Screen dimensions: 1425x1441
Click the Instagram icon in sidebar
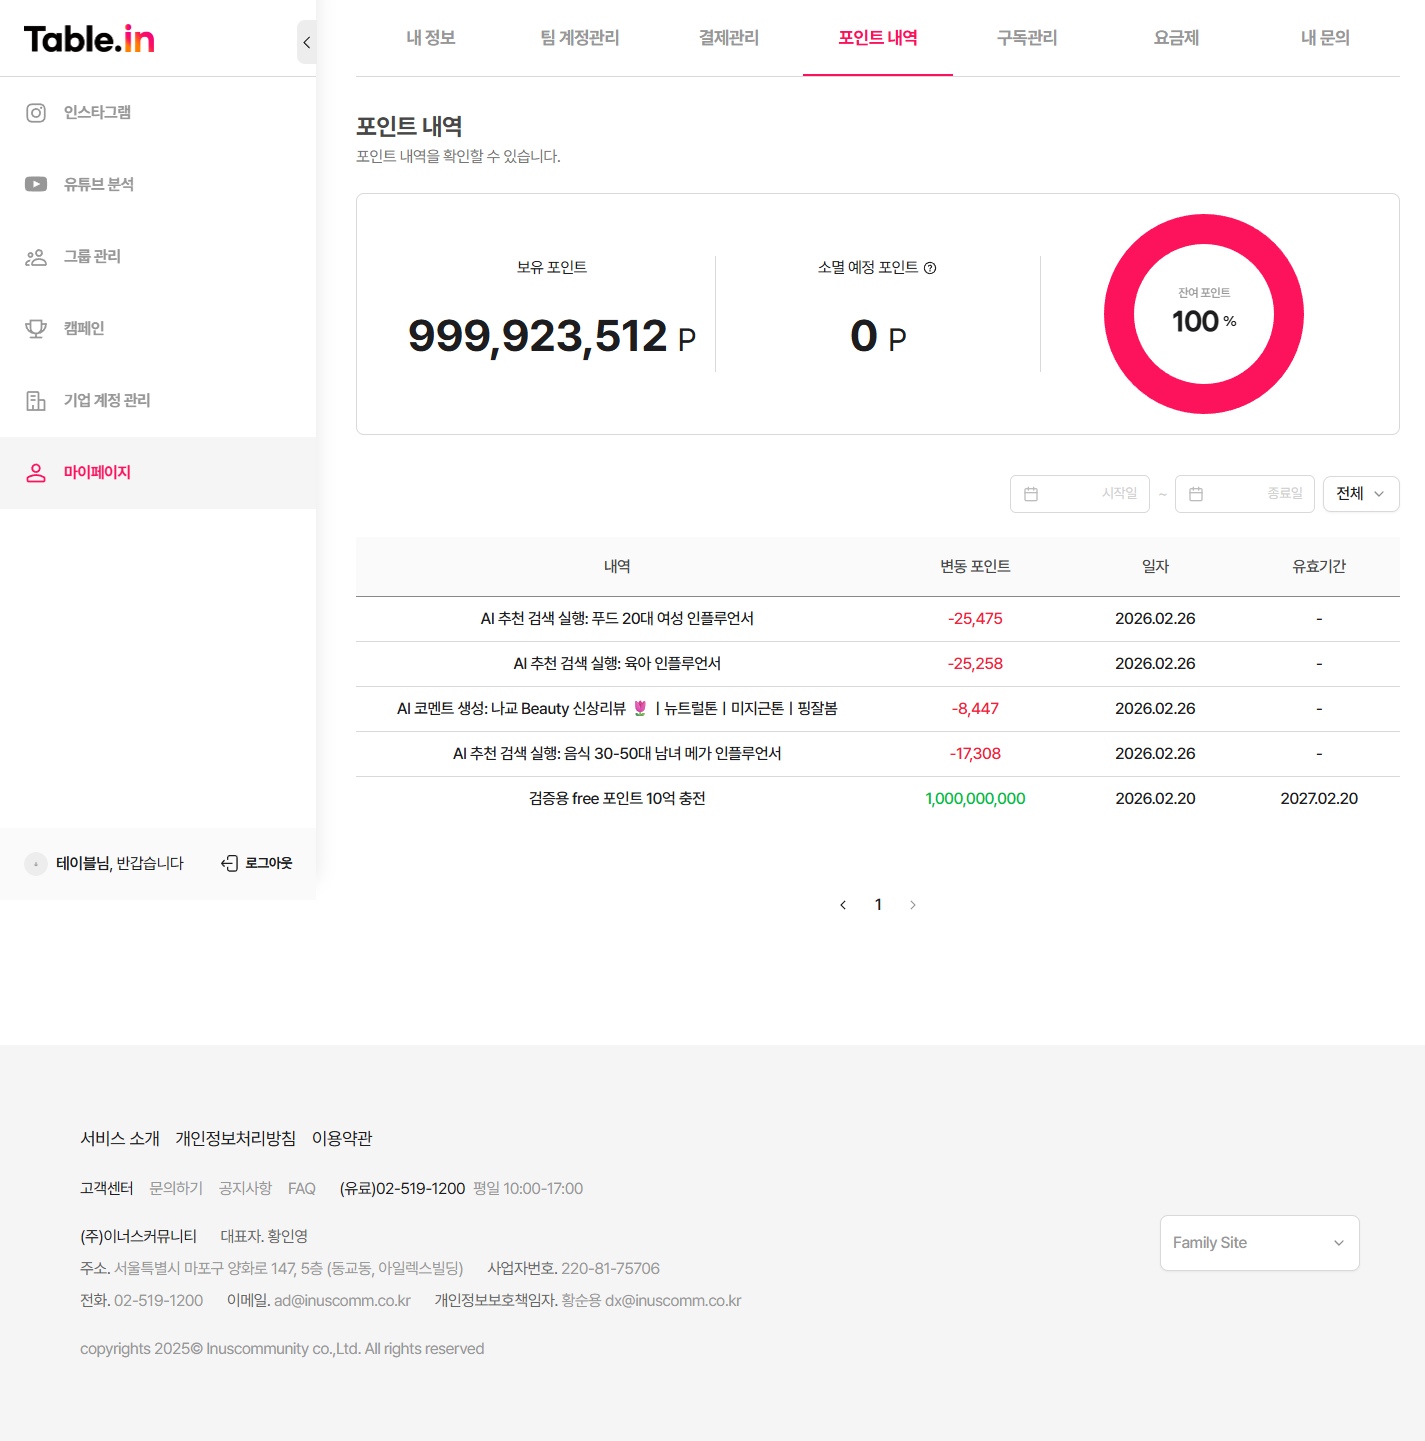pyautogui.click(x=36, y=113)
